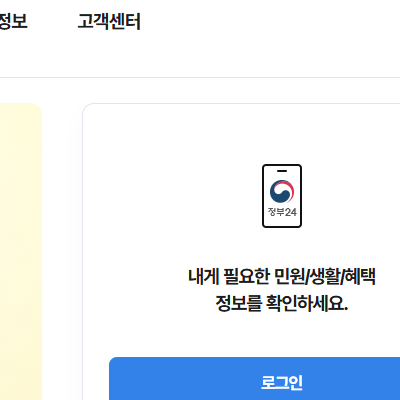
Task: Click the speaker notch of the phone icon
Action: 282,171
